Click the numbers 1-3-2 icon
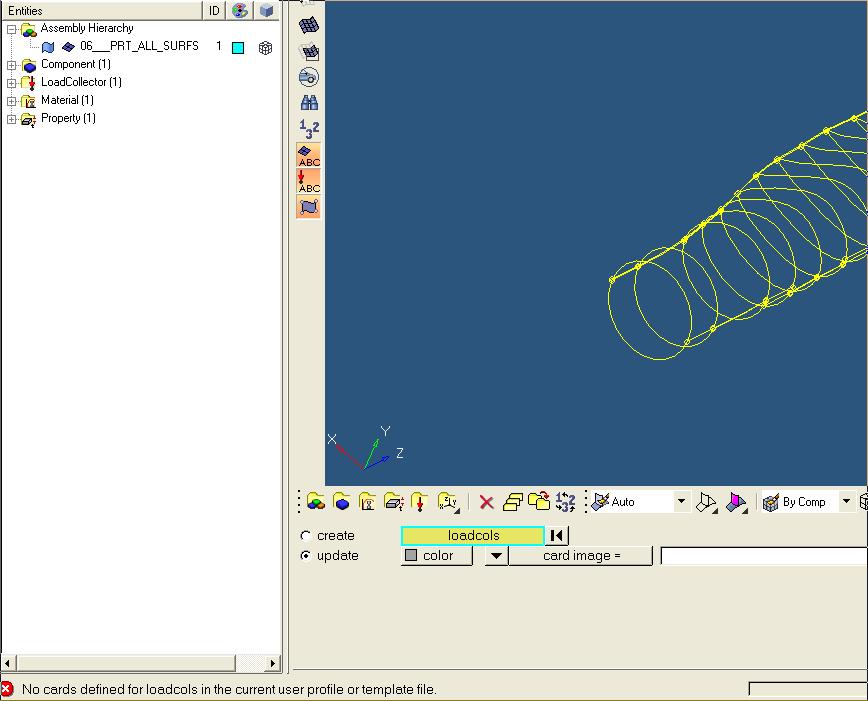The image size is (868, 701). 309,129
